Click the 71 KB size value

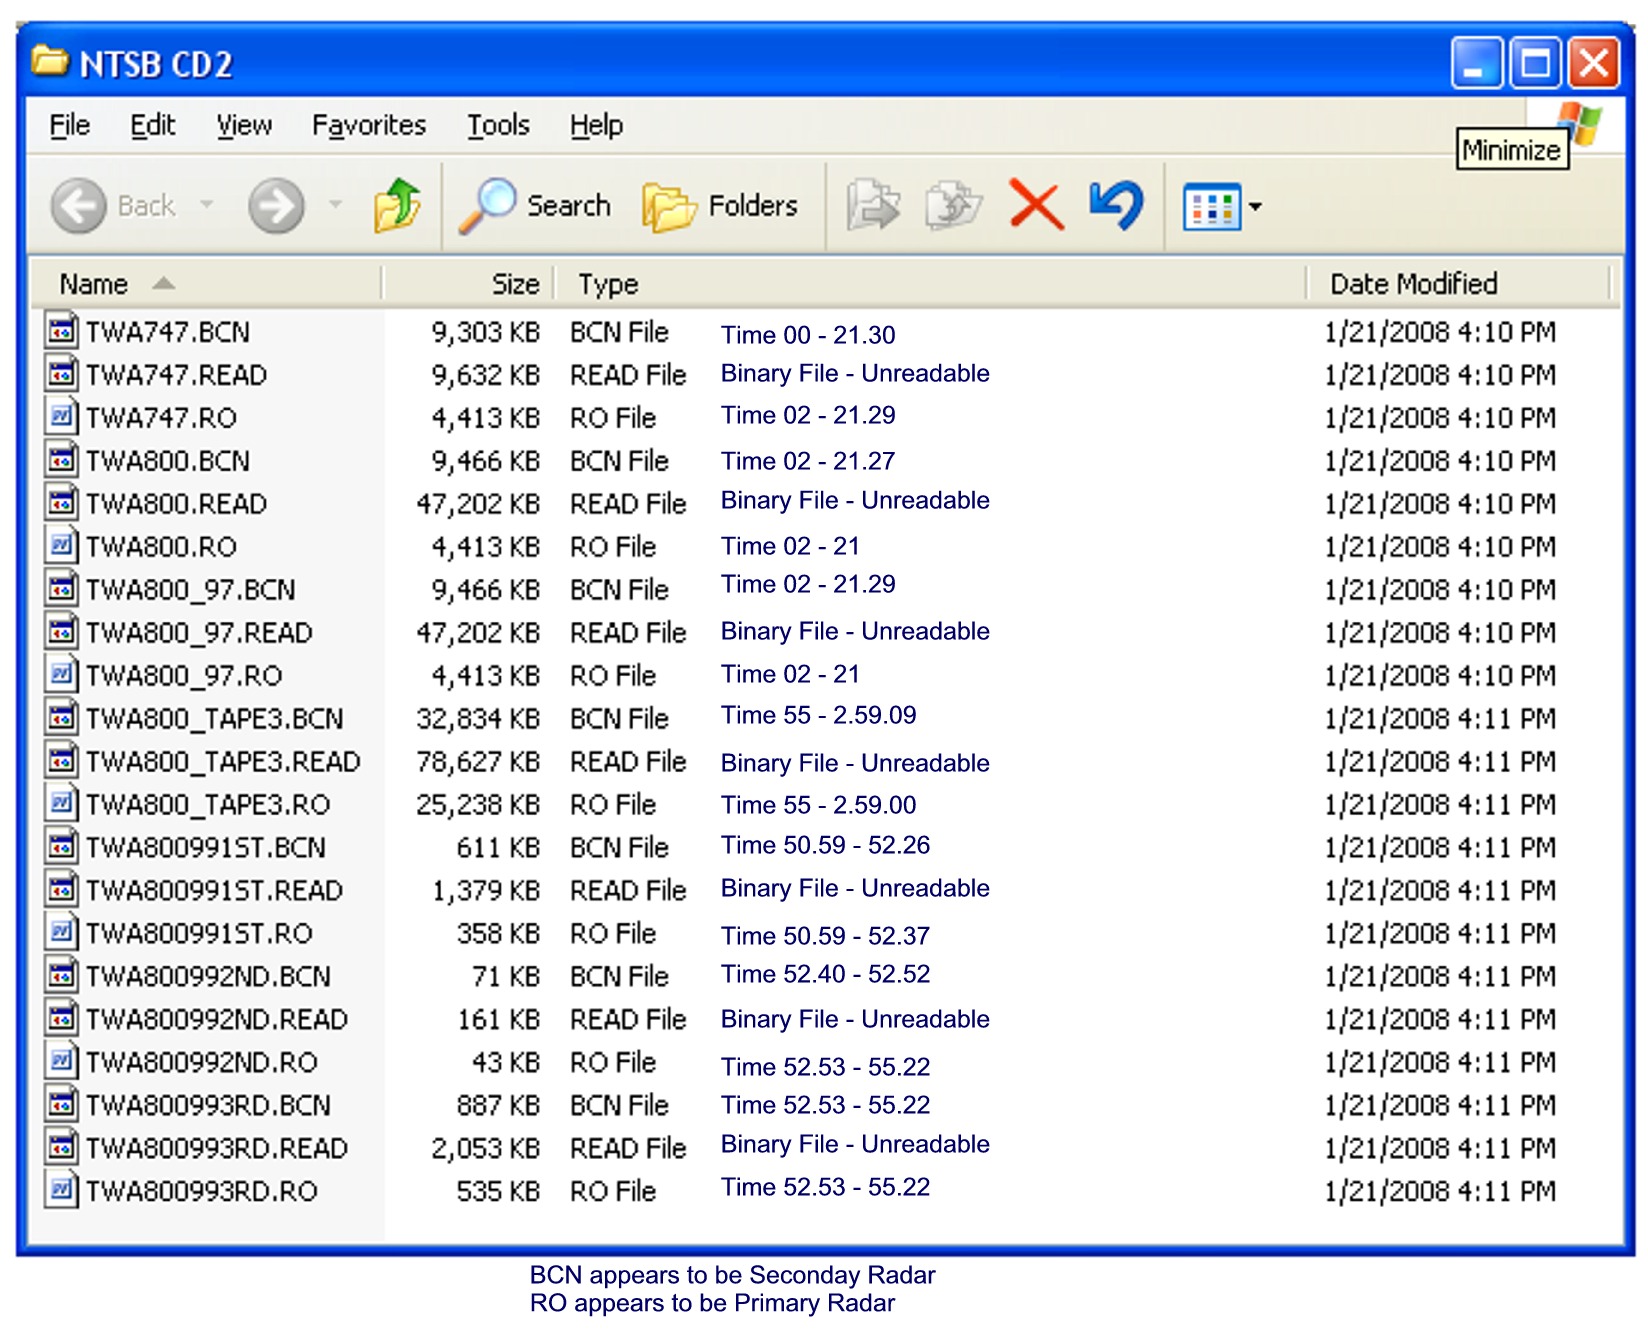[x=506, y=977]
